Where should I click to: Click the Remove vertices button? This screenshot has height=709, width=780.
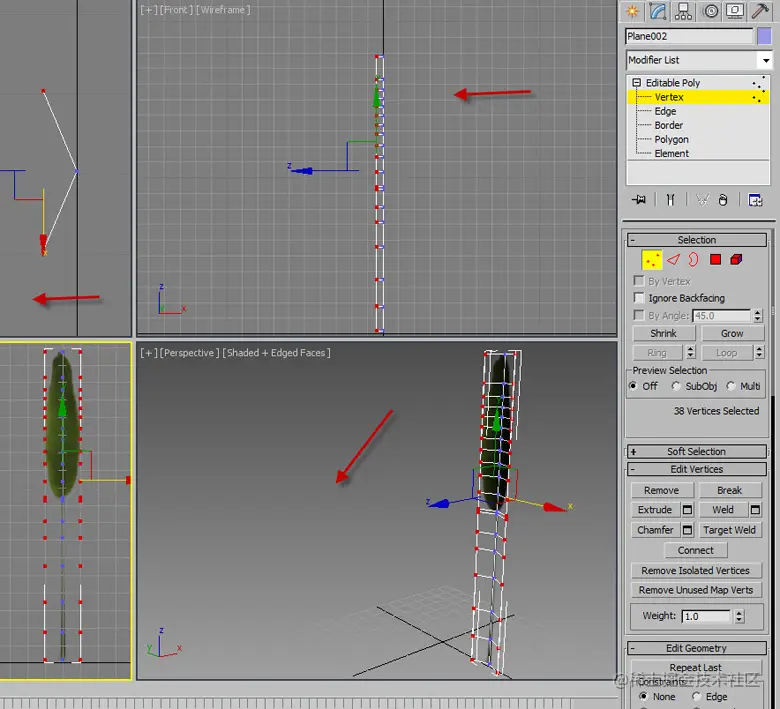pos(662,491)
